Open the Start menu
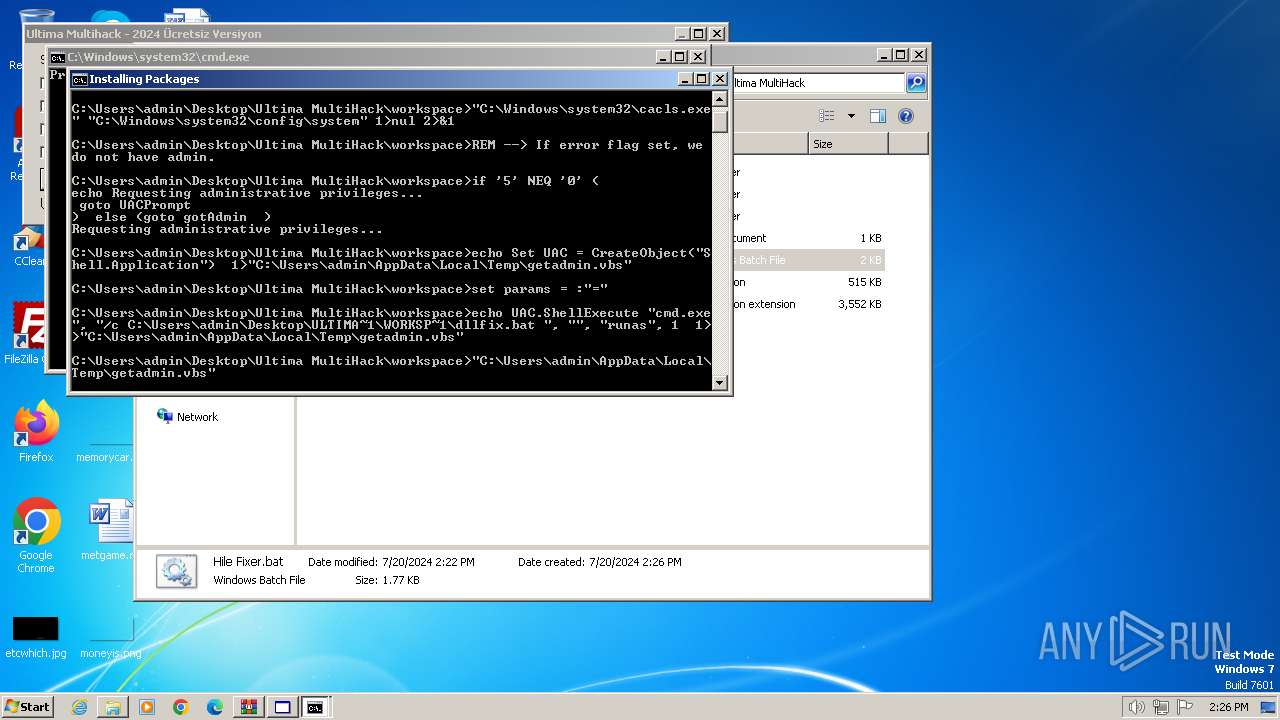The image size is (1280, 720). click(27, 707)
